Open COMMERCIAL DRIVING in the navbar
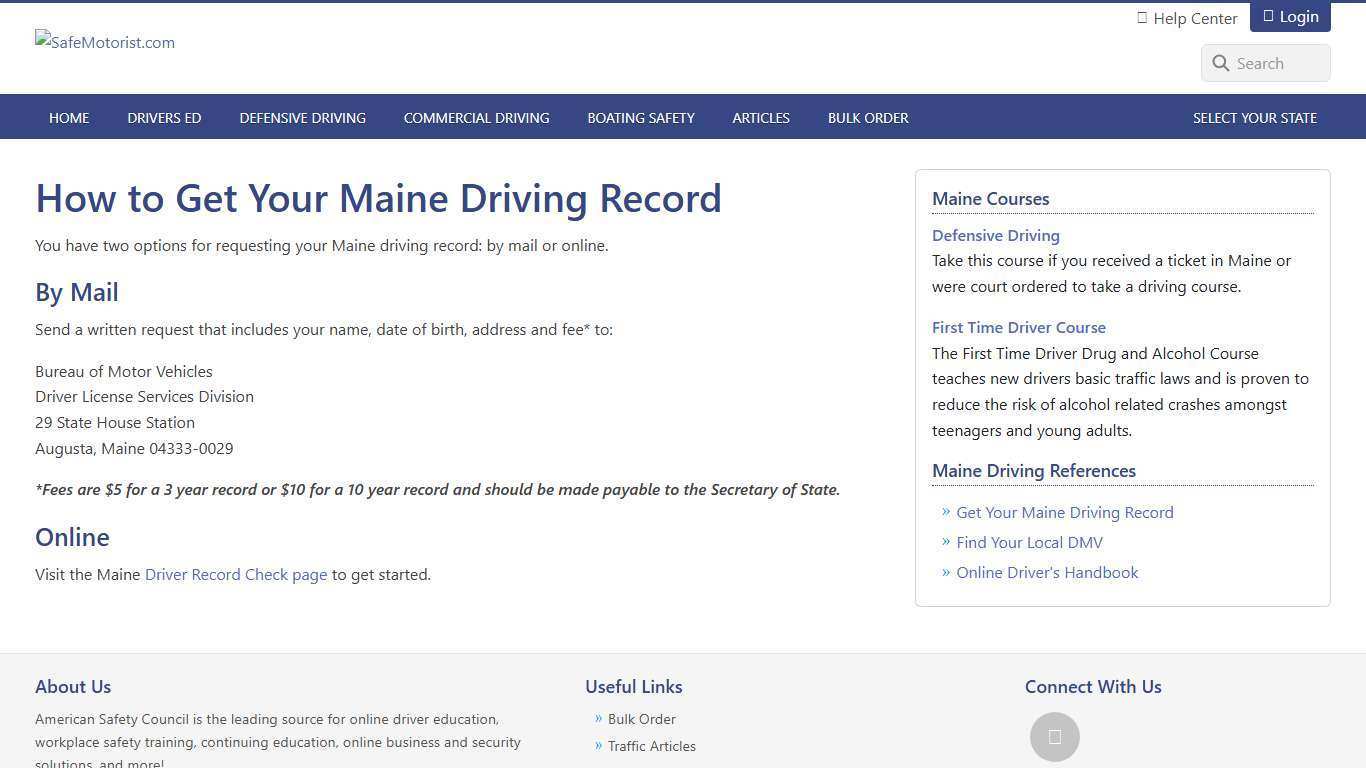The width and height of the screenshot is (1366, 768). tap(477, 117)
